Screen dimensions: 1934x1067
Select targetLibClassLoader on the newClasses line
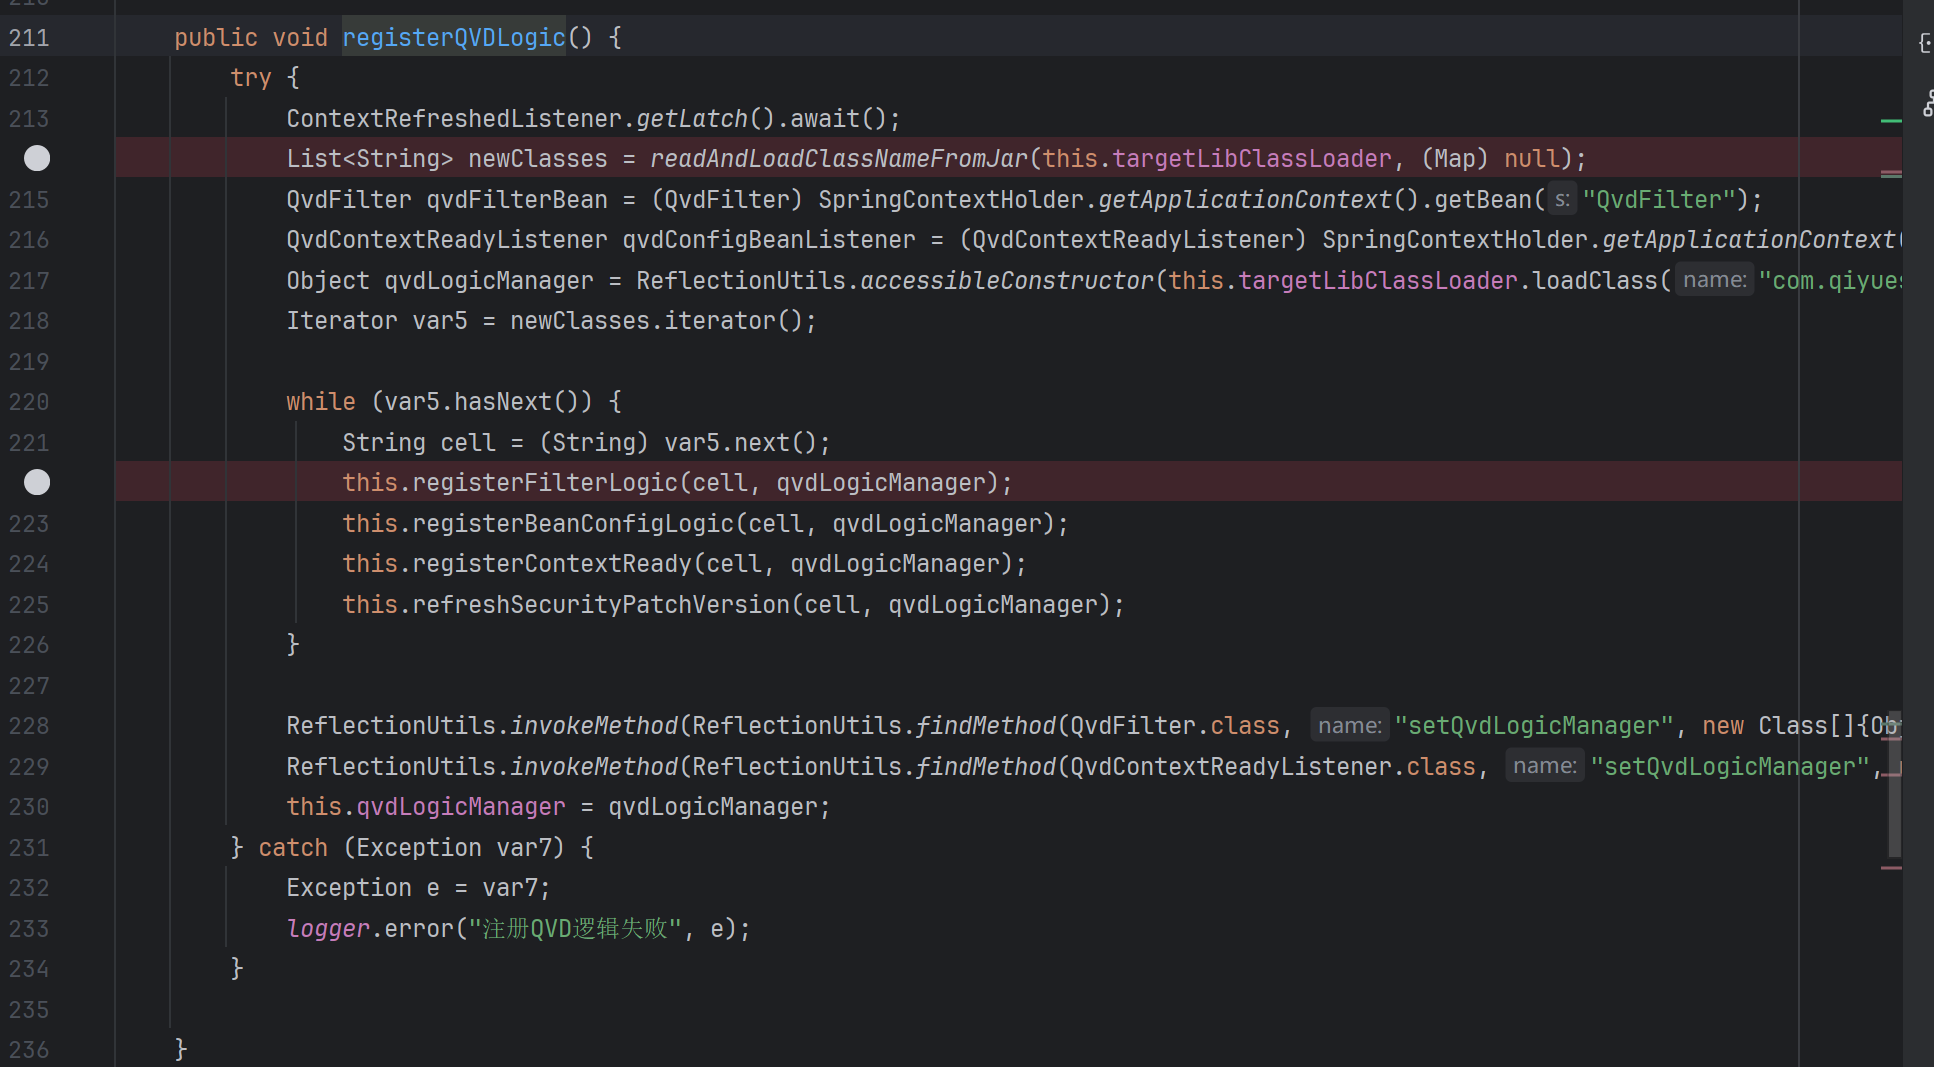pos(1251,159)
